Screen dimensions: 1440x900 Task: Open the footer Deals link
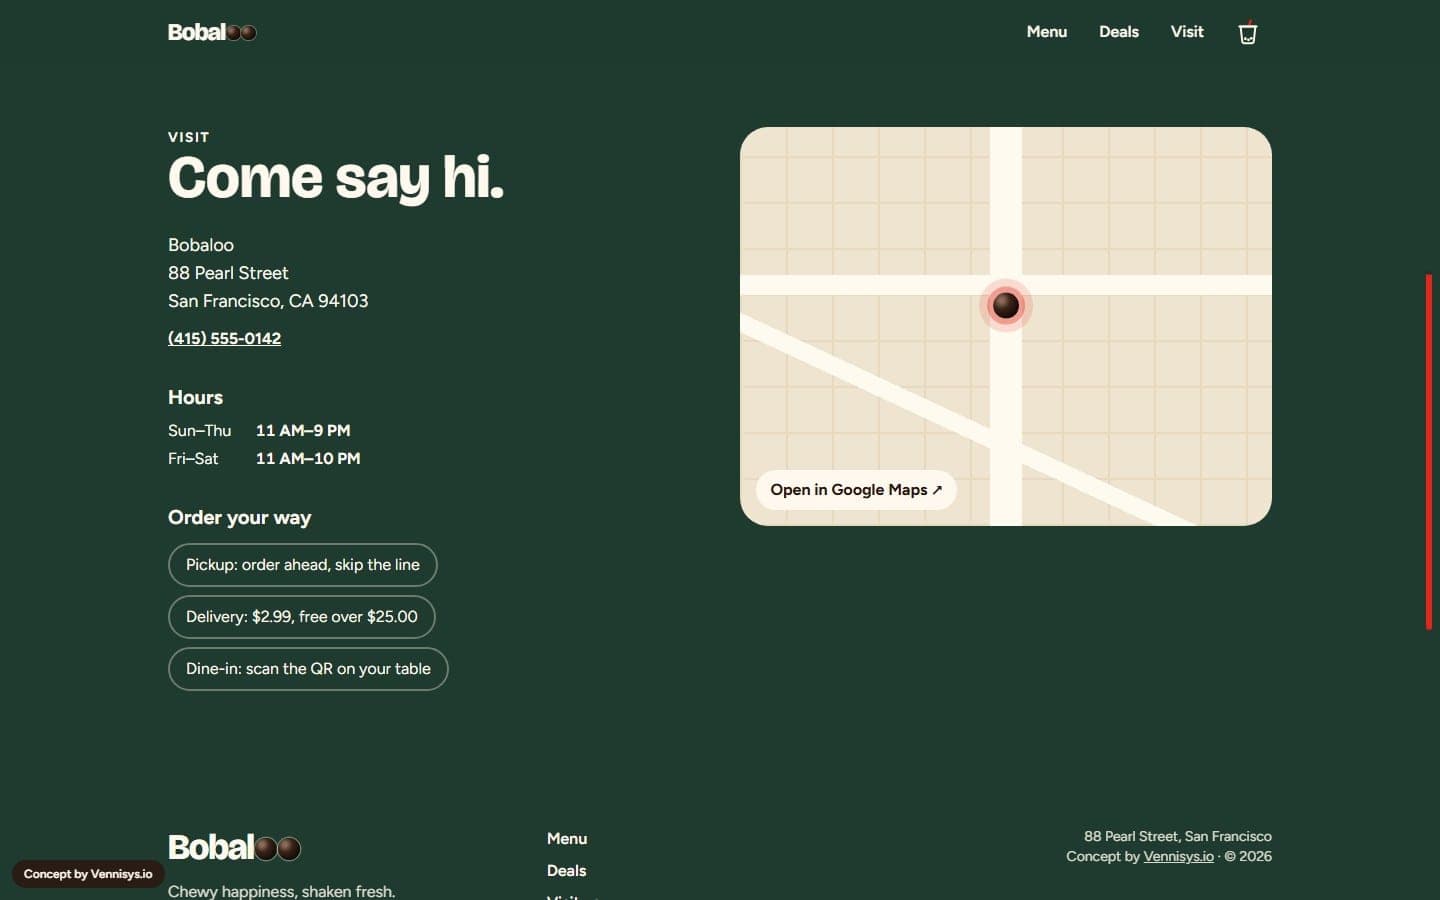(566, 871)
